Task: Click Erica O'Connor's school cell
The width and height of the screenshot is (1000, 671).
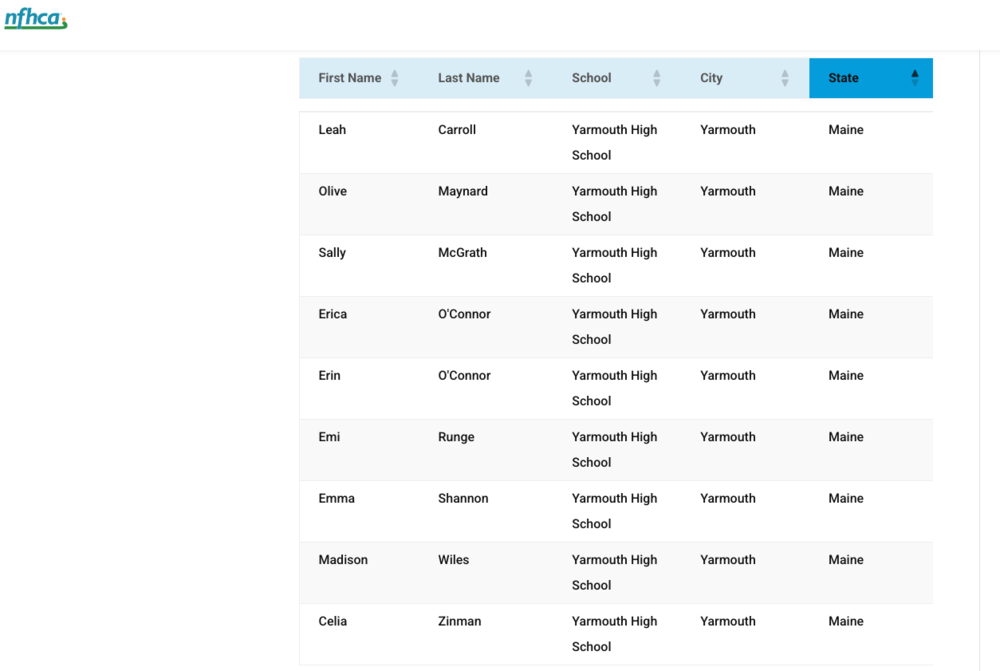Action: pos(614,326)
